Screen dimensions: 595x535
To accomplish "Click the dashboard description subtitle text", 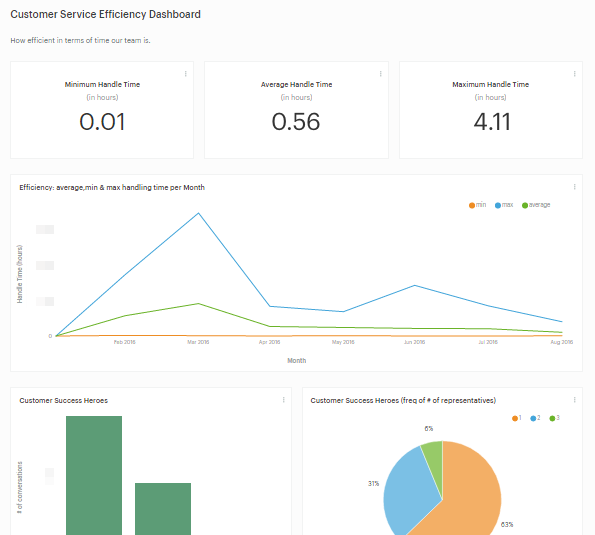I will pyautogui.click(x=80, y=41).
